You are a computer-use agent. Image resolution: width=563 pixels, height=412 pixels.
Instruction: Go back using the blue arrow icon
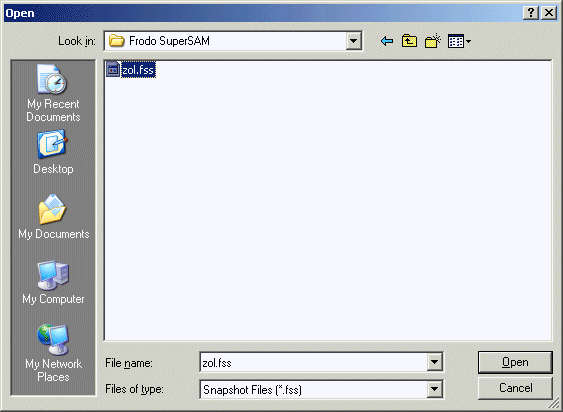tap(387, 41)
